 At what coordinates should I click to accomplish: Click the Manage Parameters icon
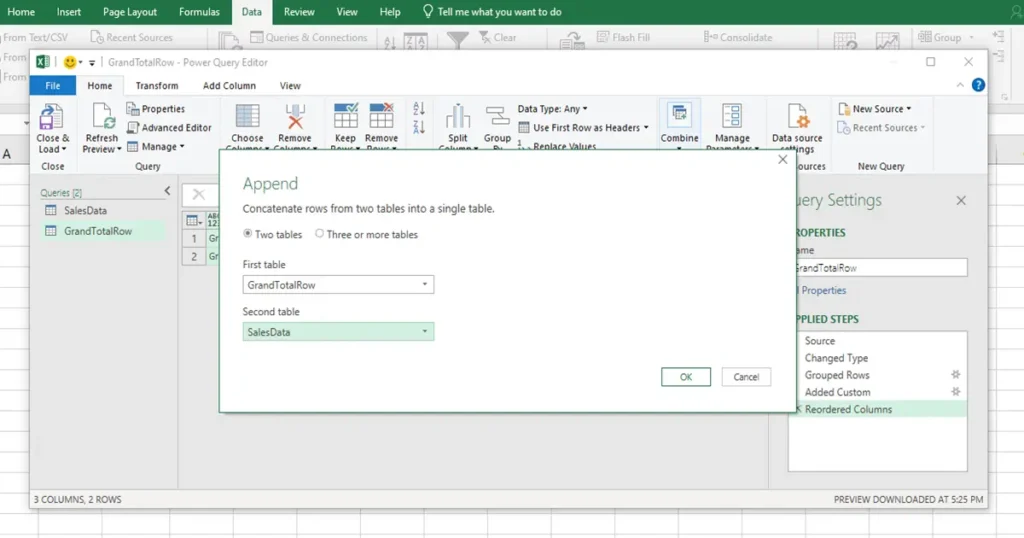click(731, 116)
